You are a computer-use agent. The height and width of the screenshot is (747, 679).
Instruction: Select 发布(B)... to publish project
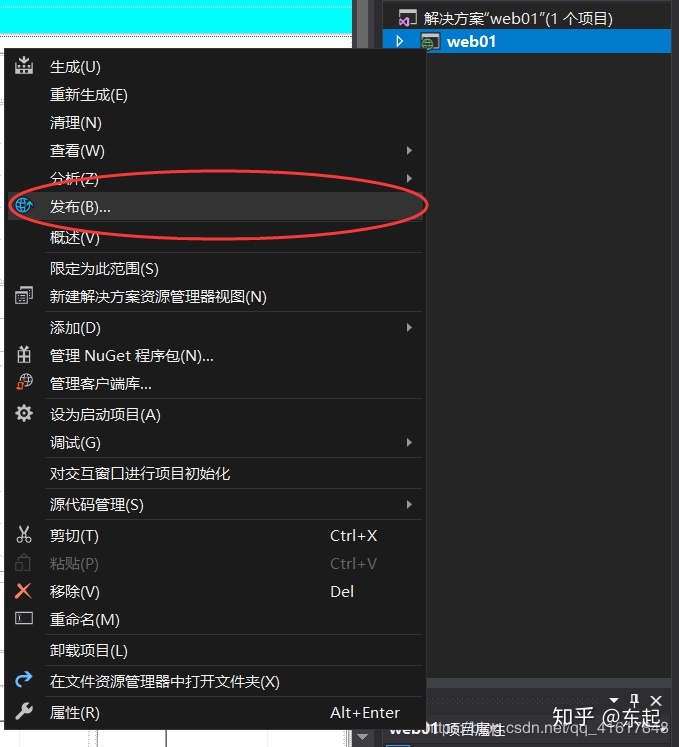click(x=214, y=206)
